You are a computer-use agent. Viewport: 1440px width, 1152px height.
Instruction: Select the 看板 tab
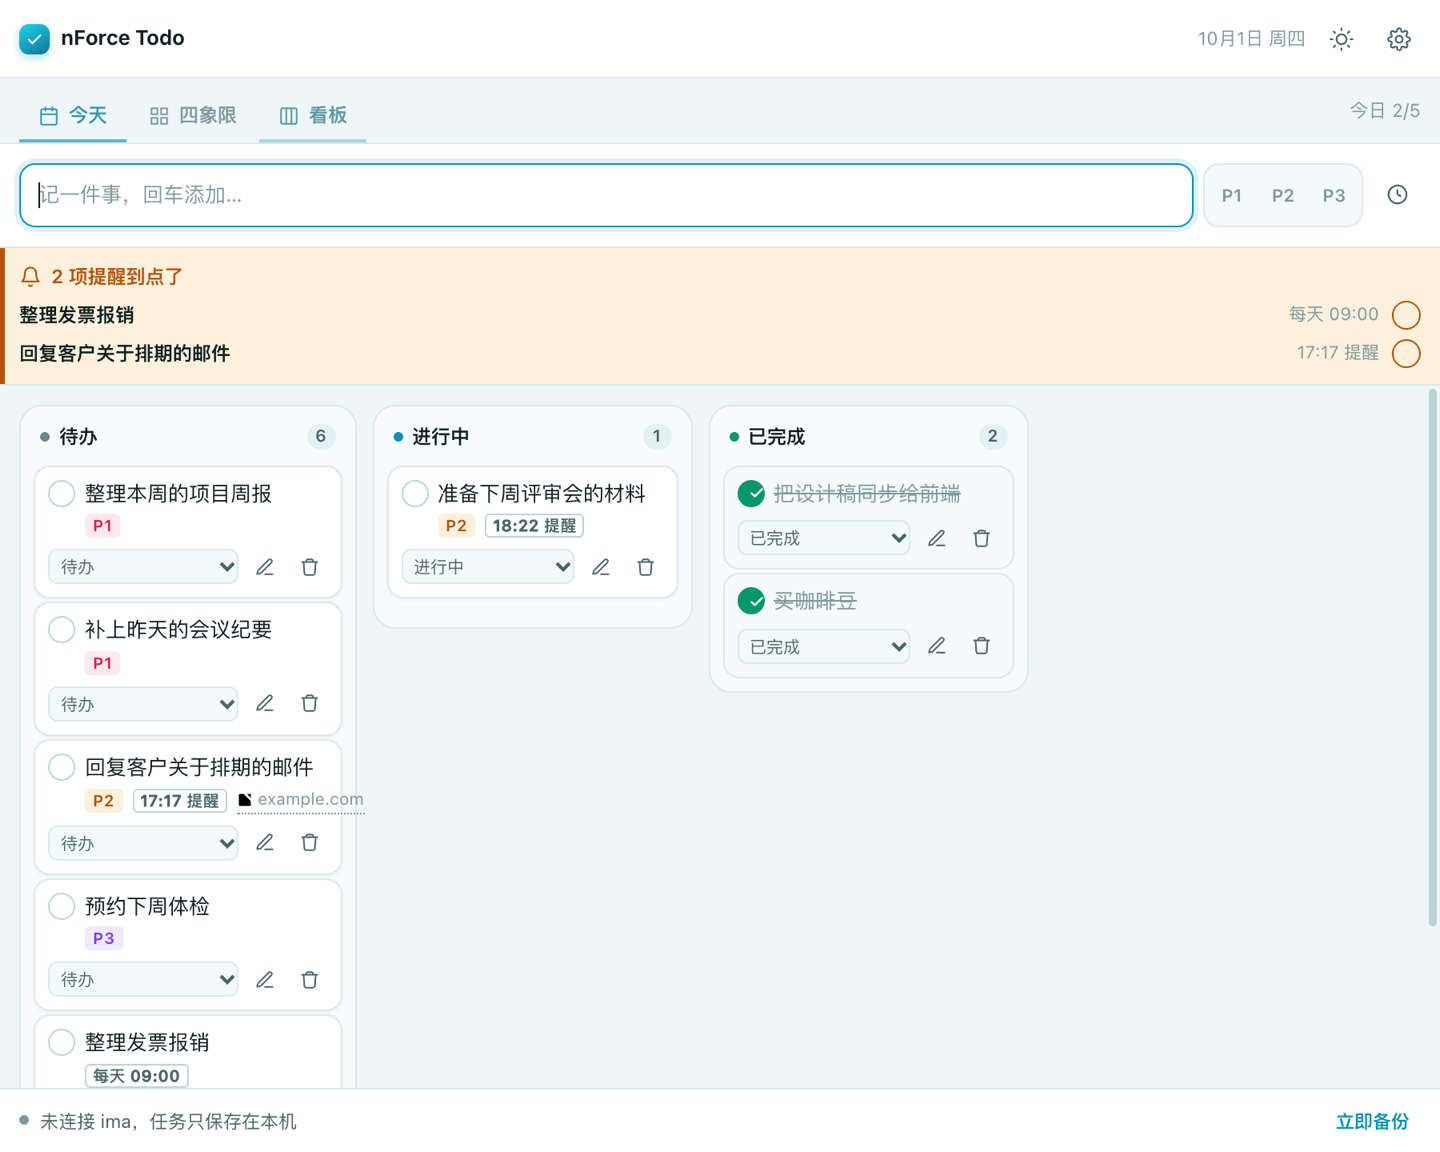click(x=313, y=115)
